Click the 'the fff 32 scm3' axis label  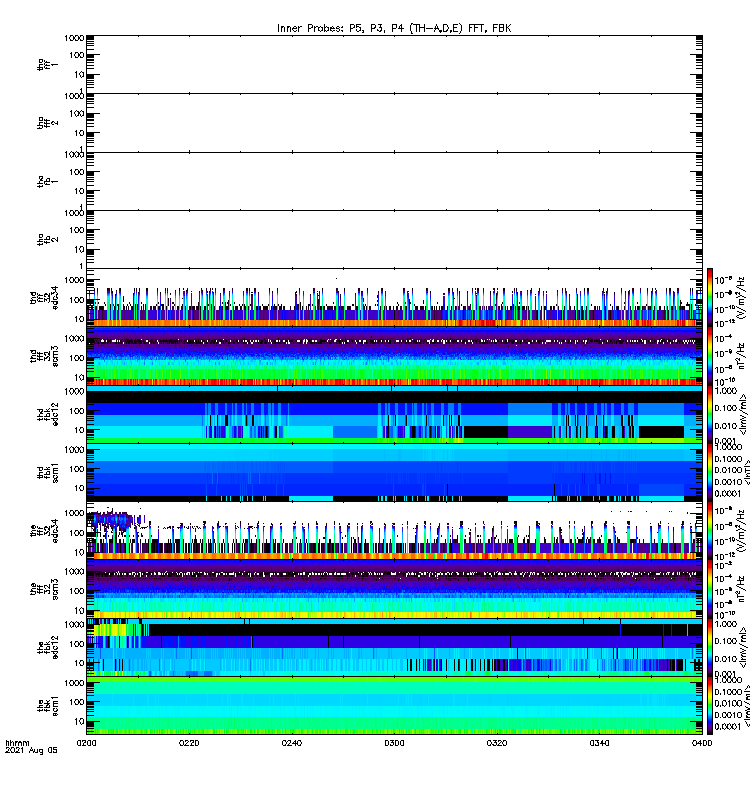44,589
